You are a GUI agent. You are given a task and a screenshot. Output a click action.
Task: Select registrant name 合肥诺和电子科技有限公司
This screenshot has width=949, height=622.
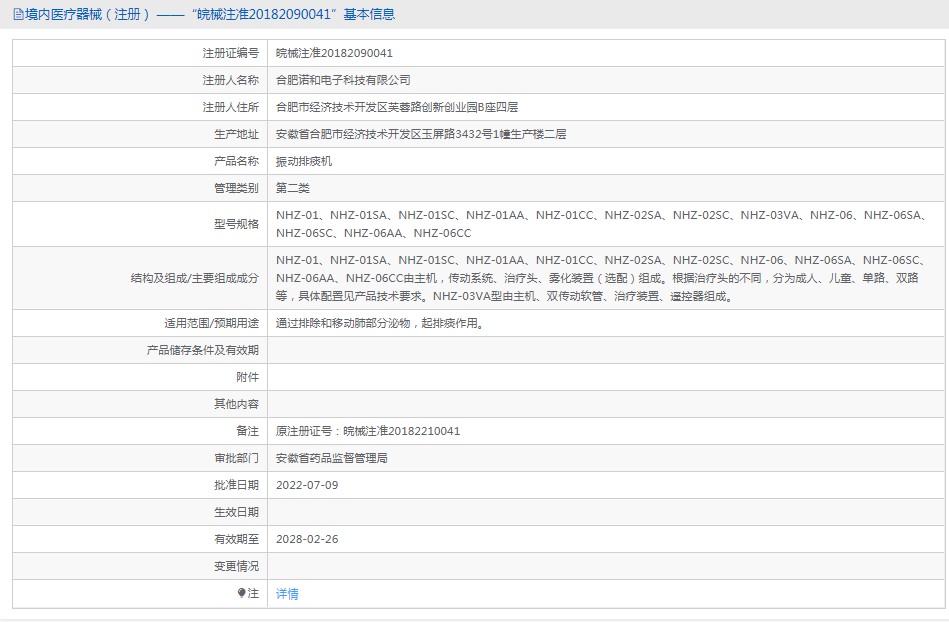click(343, 80)
